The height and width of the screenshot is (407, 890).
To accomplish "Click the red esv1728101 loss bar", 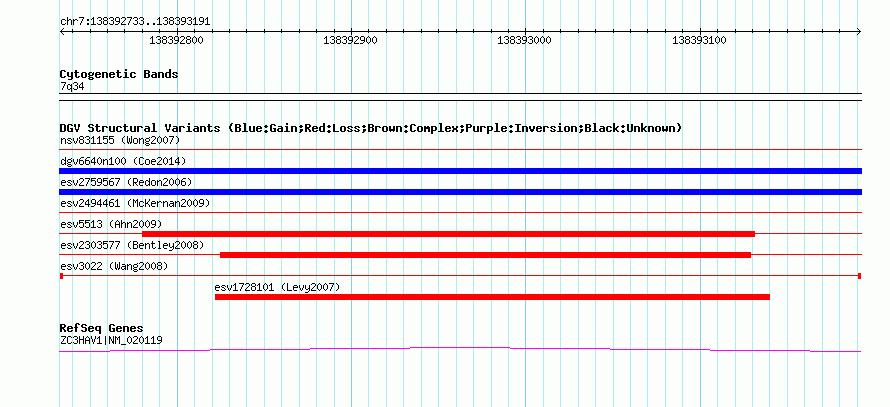I will point(492,297).
